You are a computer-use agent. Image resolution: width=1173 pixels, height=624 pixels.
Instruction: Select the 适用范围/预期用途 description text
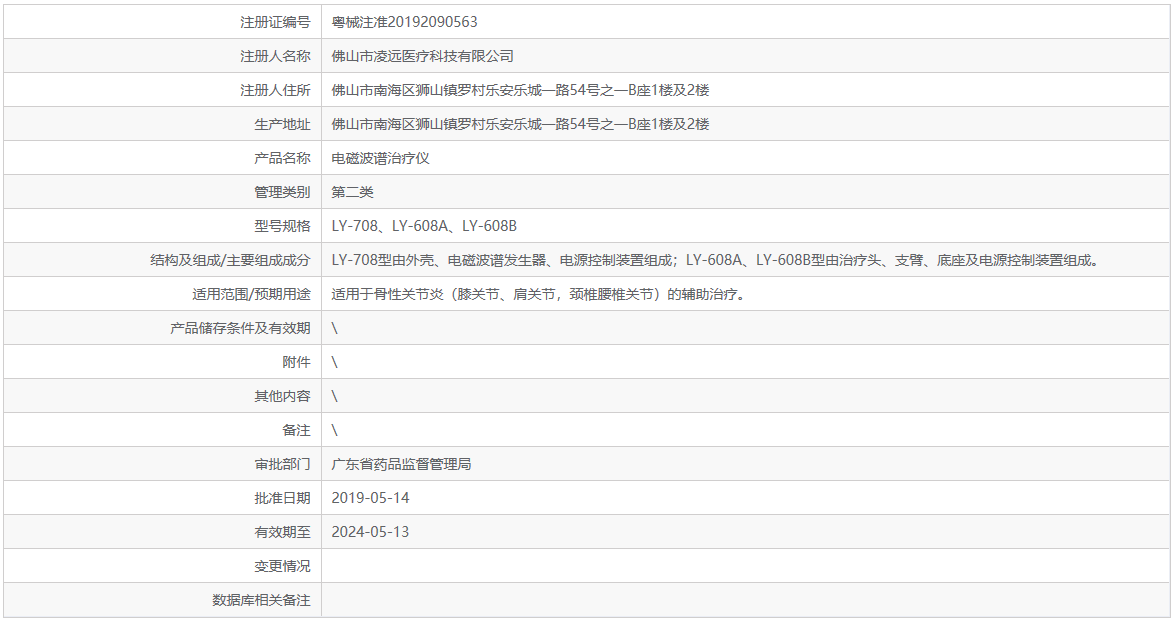(521, 293)
